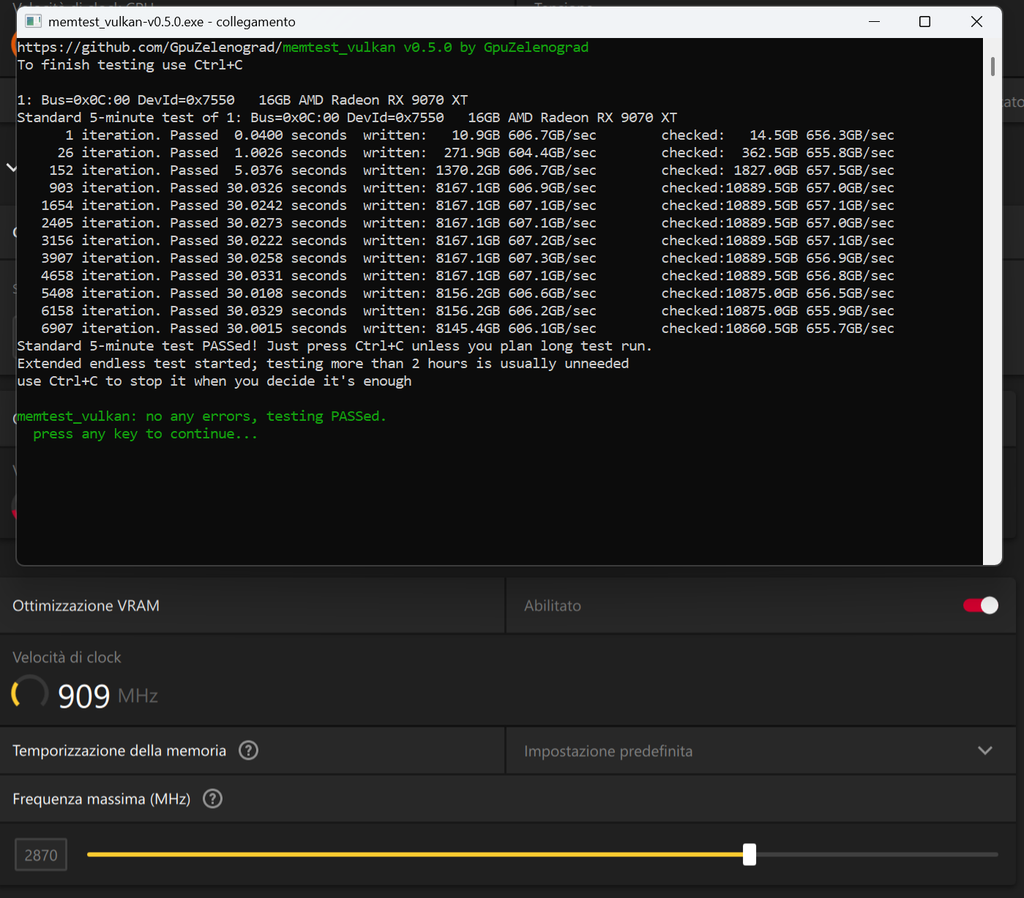Click the 'To finish testing use Ctrl+C' line
The image size is (1024, 898).
click(130, 65)
